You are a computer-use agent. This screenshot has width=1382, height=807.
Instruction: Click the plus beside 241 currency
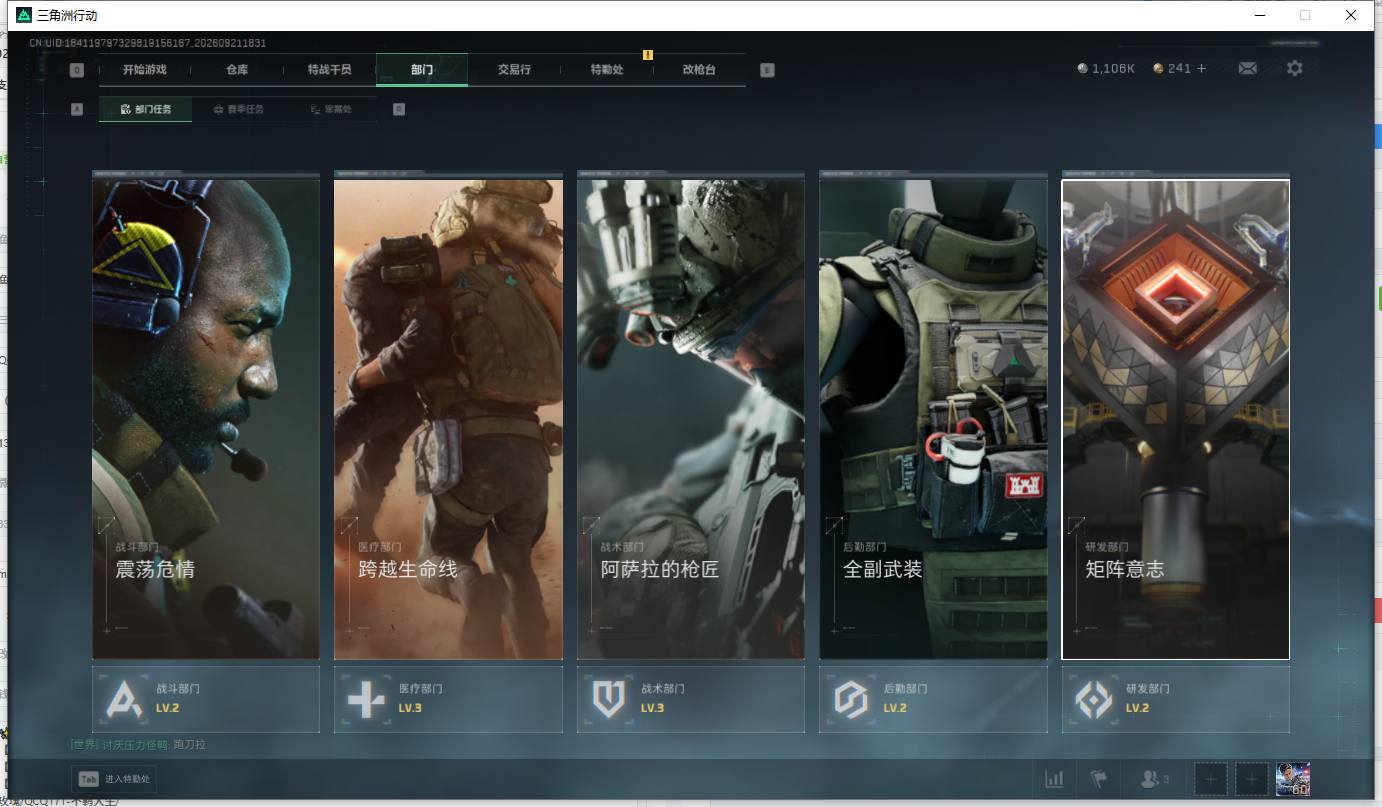pyautogui.click(x=1201, y=68)
